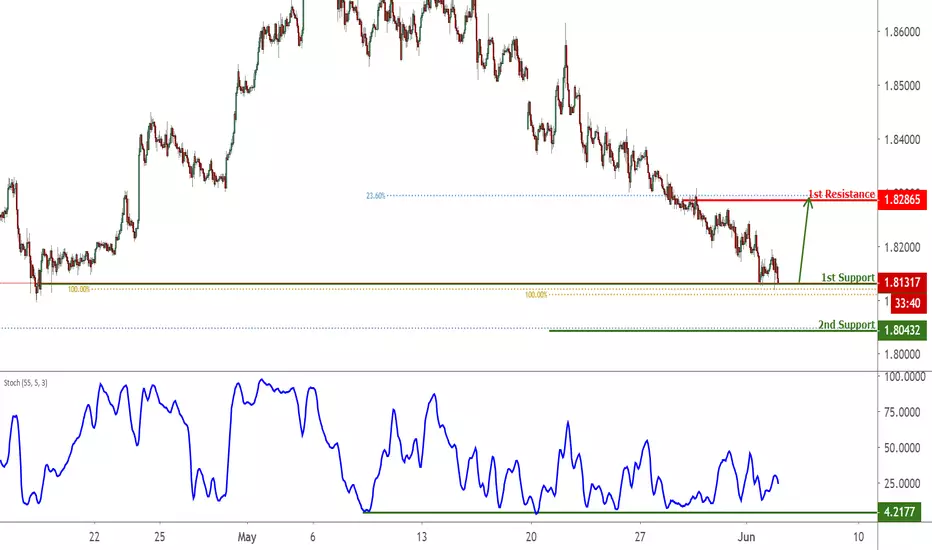The width and height of the screenshot is (932, 550).
Task: Click the 1.82865 resistance price tag
Action: [902, 200]
